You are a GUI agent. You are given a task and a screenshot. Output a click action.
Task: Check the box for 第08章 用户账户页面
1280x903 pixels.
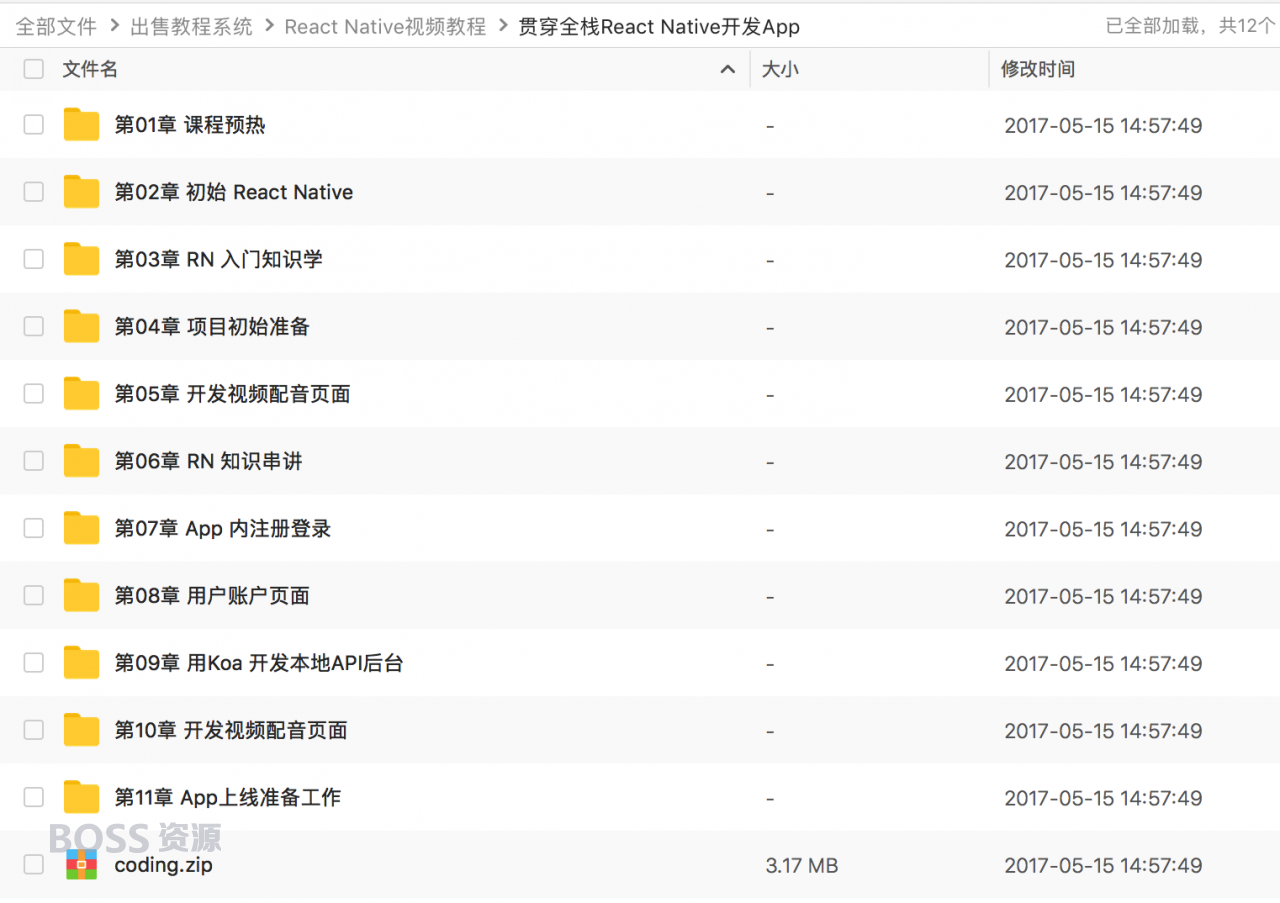[34, 595]
